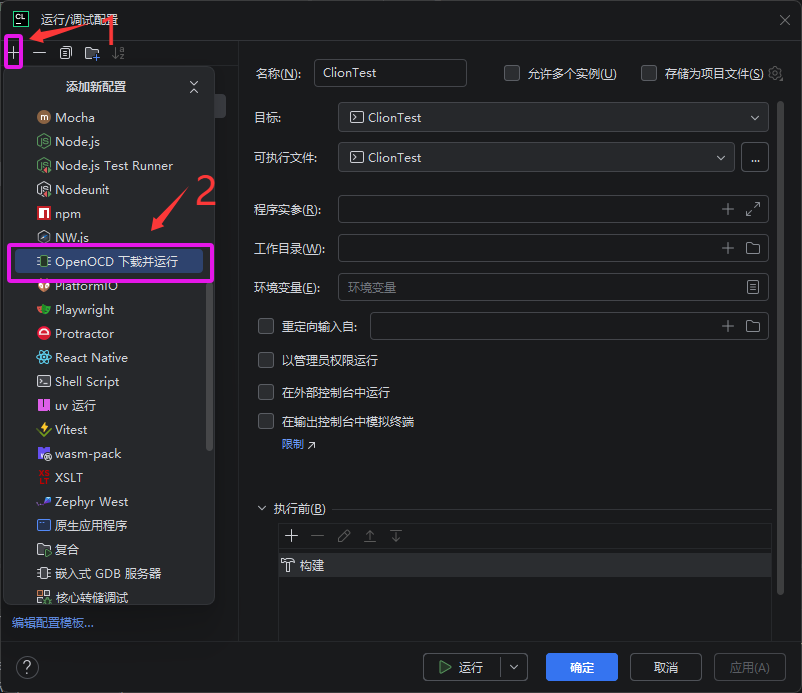
Task: Click the add new configuration plus icon
Action: [14, 52]
